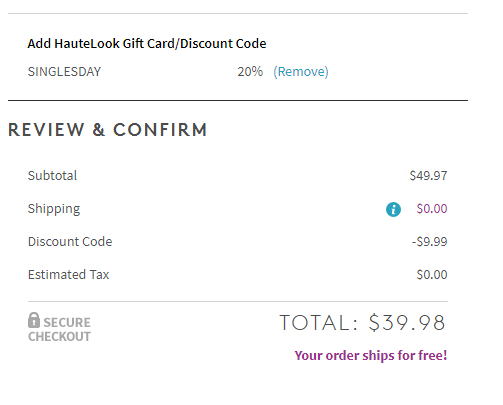
Task: Click the Add HauteLook Gift Card/Discount Code heading
Action: pos(147,44)
